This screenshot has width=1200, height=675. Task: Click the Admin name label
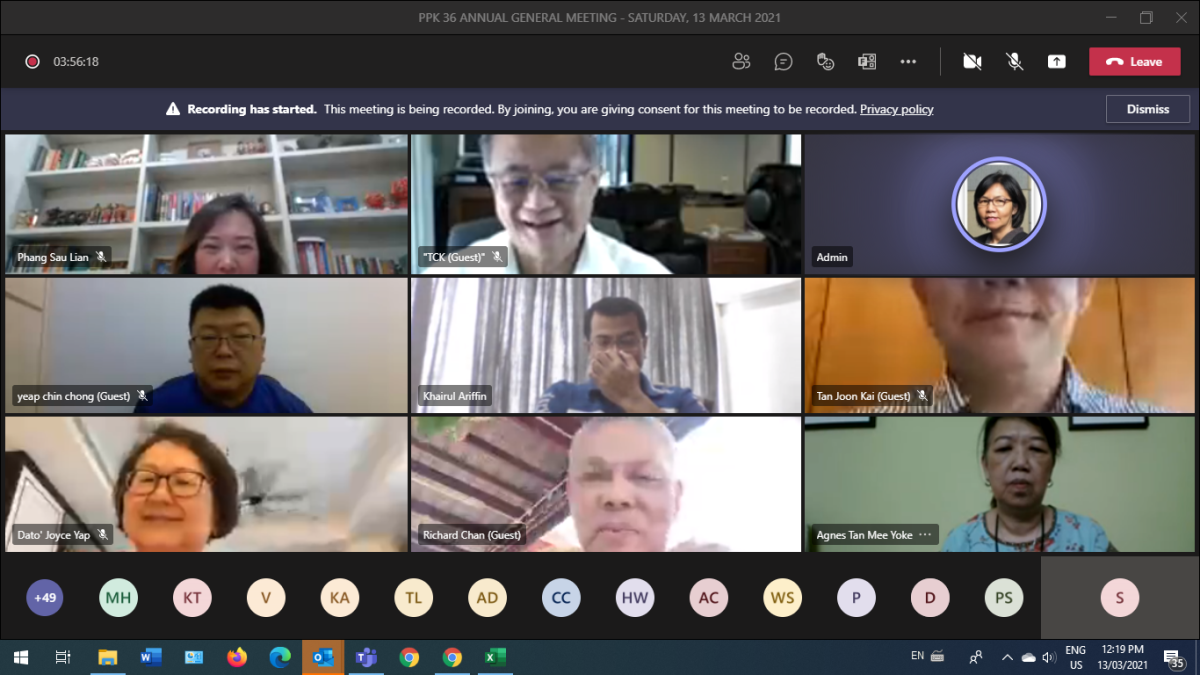tap(832, 257)
